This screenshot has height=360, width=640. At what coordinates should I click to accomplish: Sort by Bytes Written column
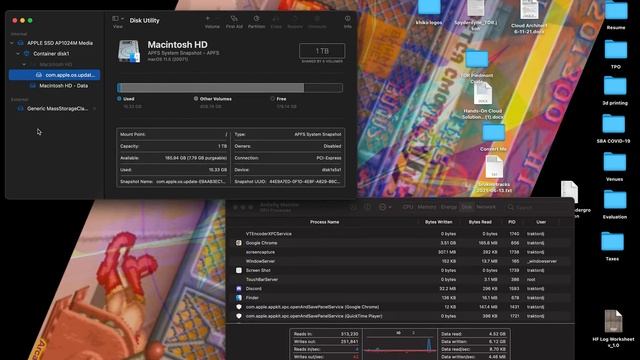tap(438, 222)
